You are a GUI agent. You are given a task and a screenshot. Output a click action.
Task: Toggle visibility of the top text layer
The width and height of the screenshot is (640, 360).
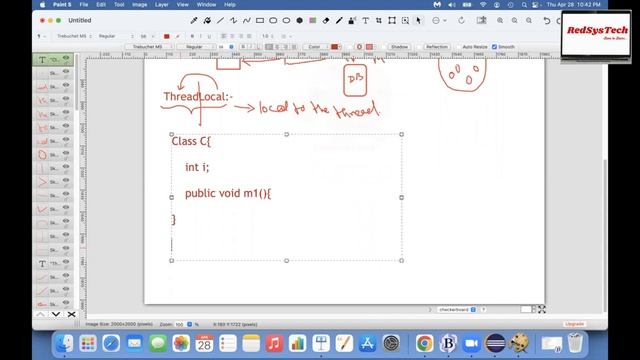point(66,58)
